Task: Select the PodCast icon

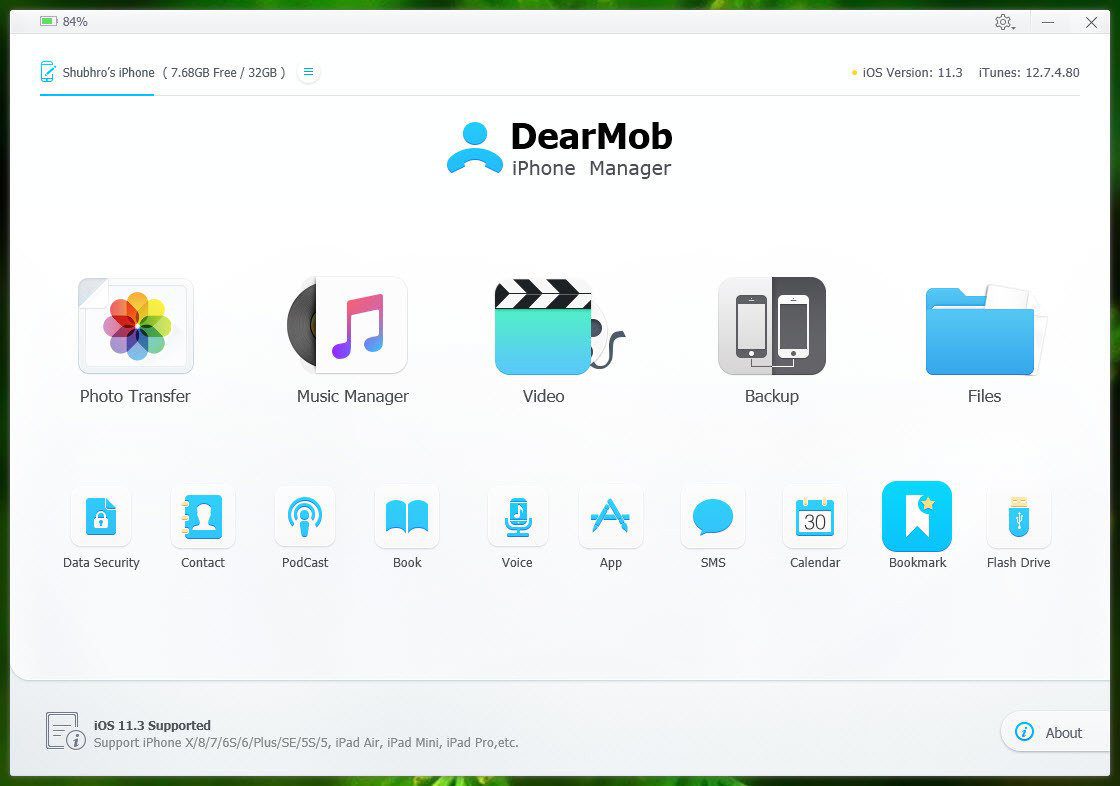Action: click(x=305, y=516)
